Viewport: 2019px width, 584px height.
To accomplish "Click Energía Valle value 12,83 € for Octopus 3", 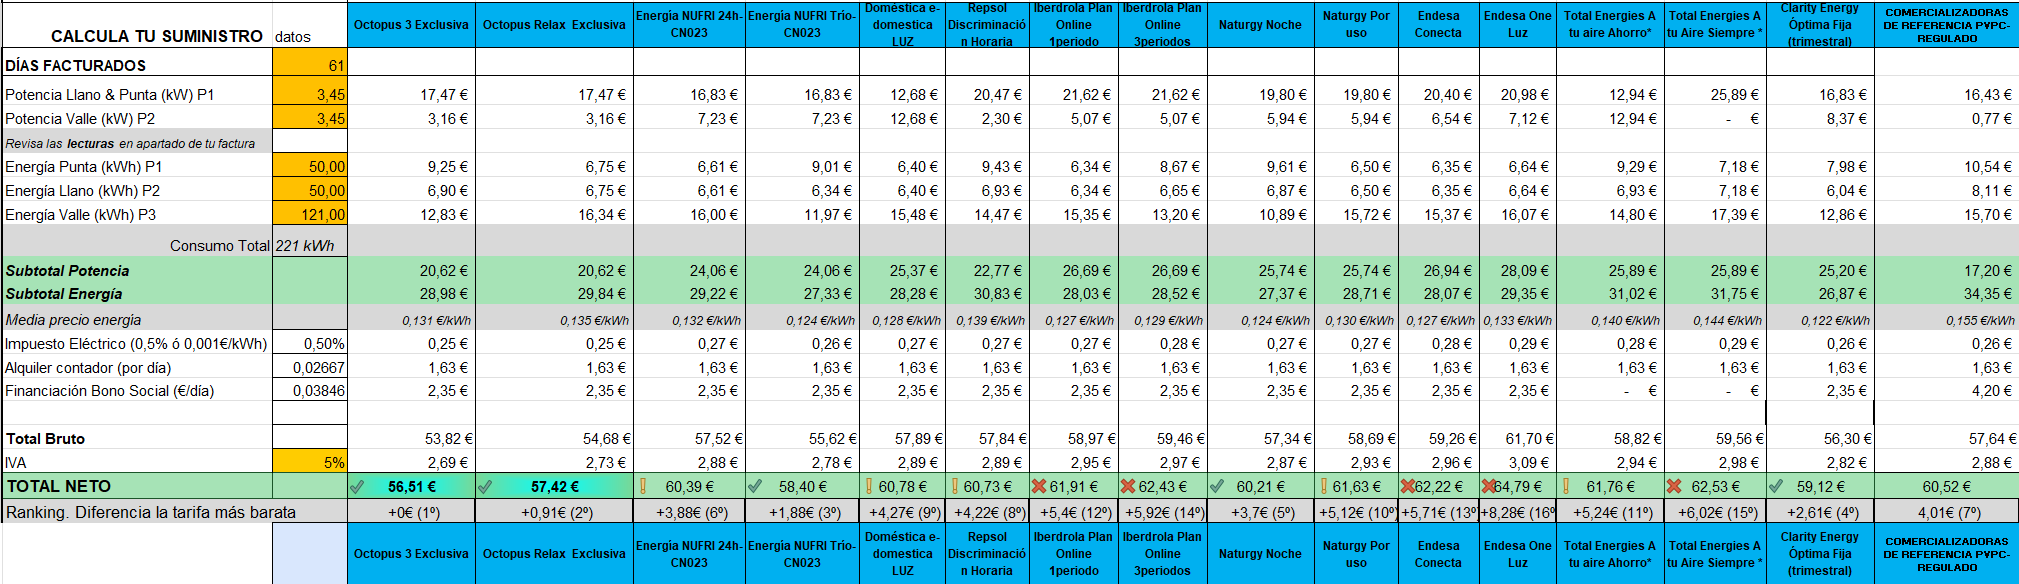I will click(x=411, y=214).
